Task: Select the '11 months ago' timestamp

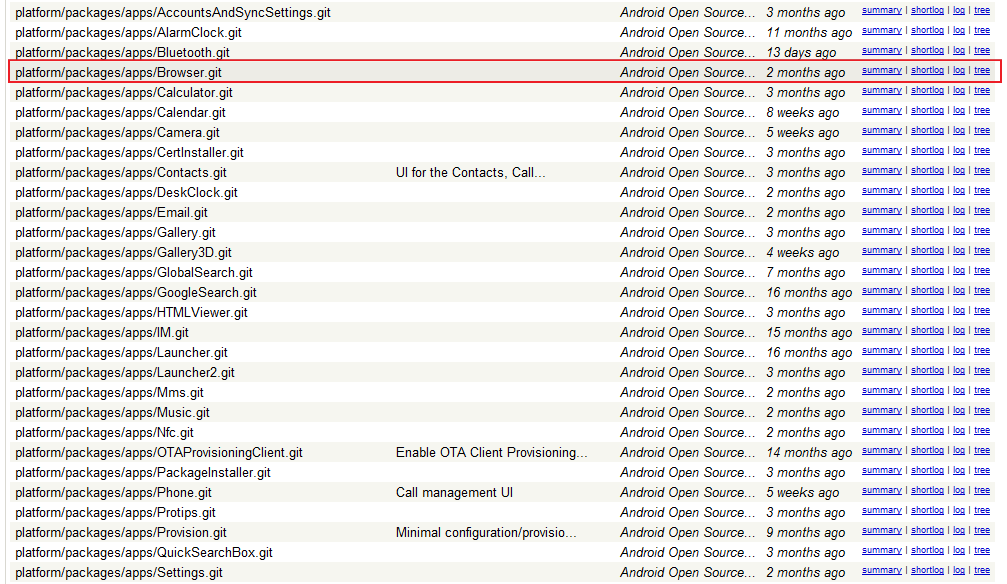Action: click(809, 33)
